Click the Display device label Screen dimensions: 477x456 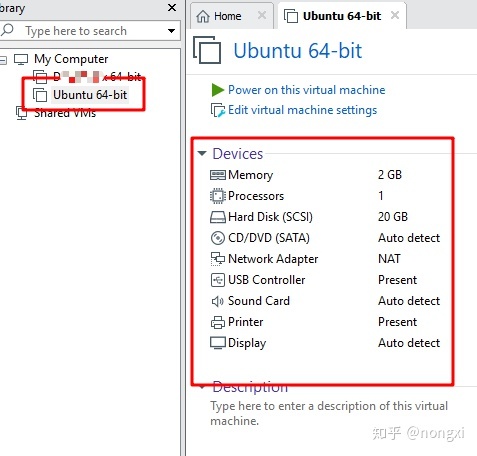(x=247, y=343)
